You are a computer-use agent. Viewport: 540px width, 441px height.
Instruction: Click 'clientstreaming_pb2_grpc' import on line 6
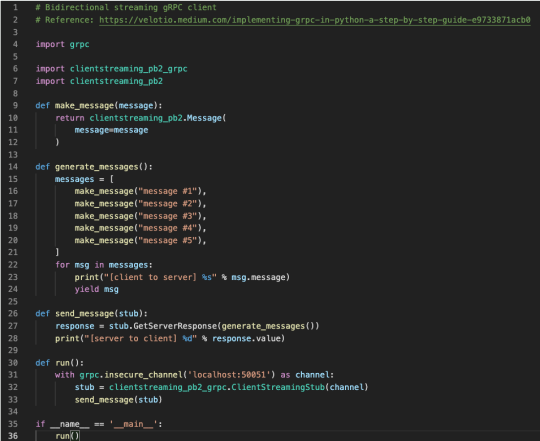click(x=128, y=69)
